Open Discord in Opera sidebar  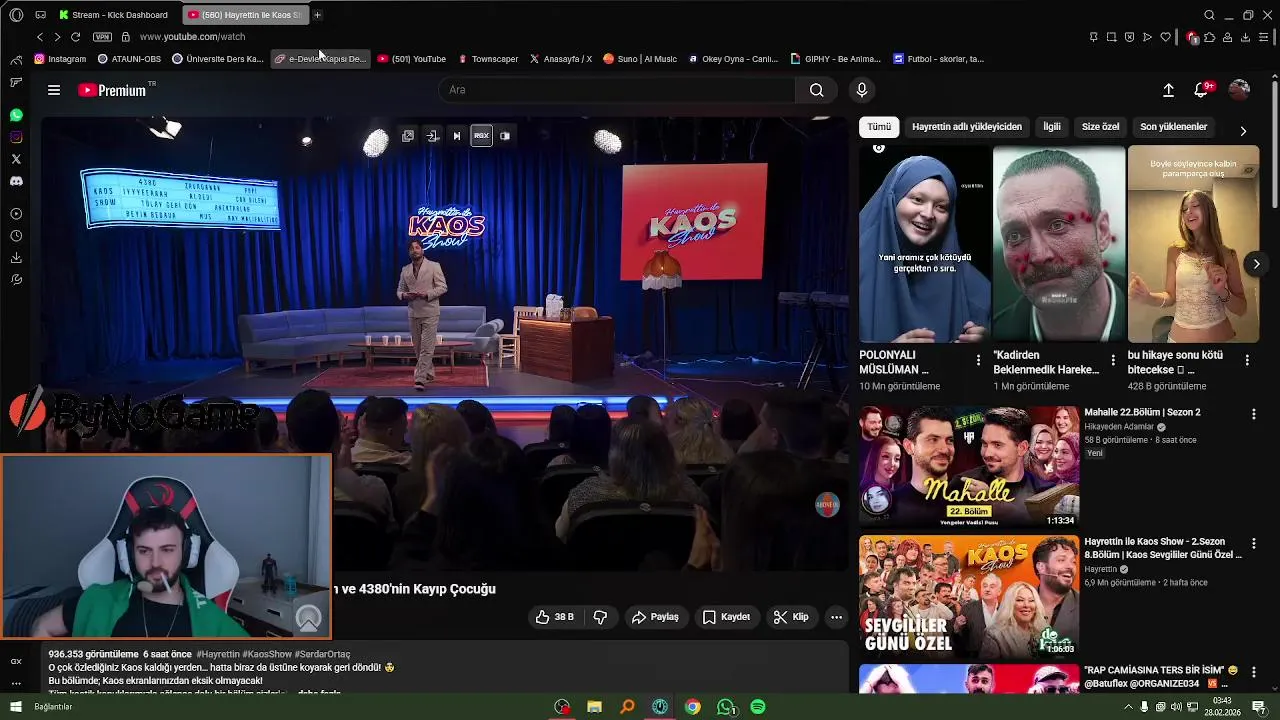pos(16,181)
